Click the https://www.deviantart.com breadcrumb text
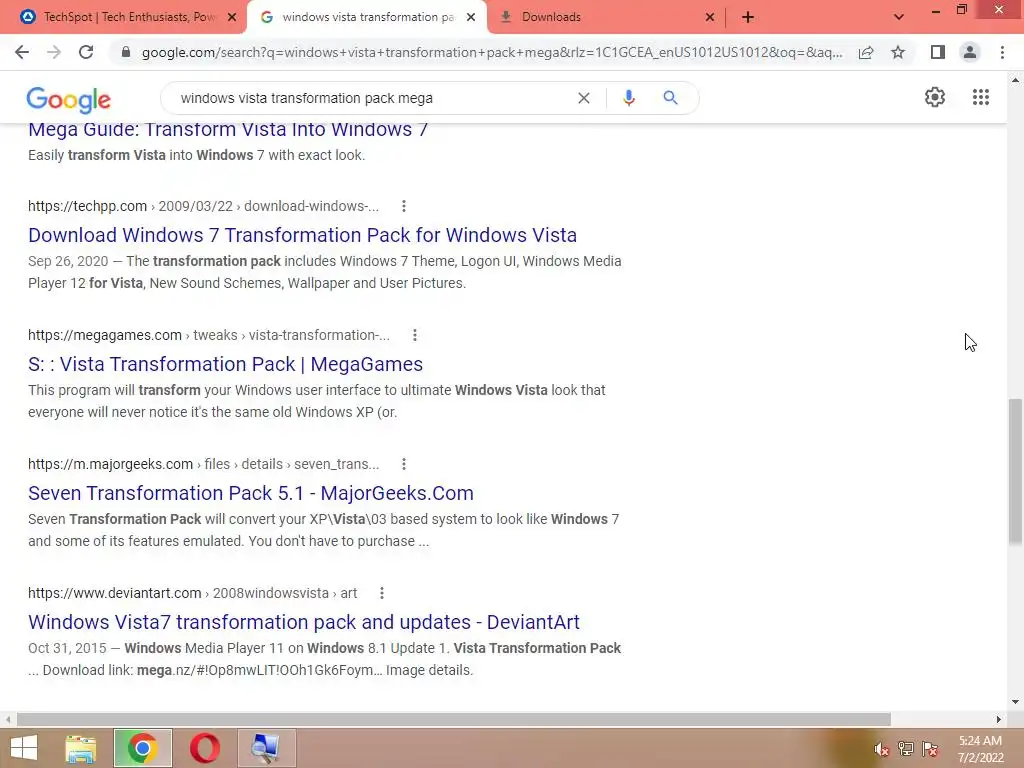 pos(114,593)
